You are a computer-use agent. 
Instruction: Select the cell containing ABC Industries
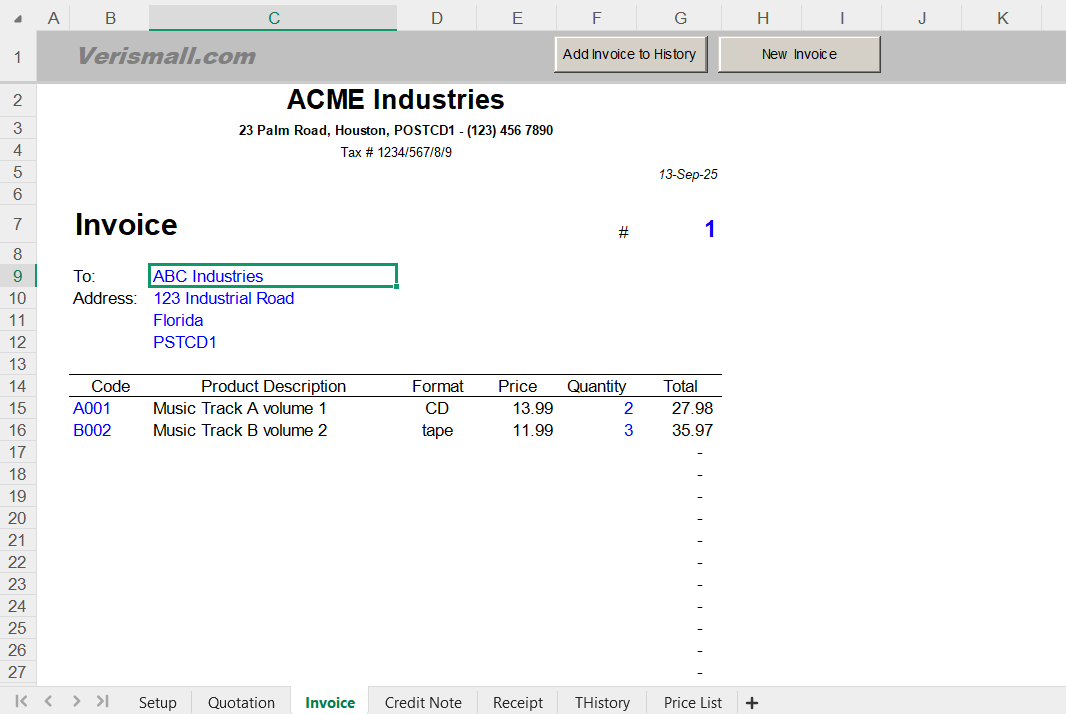click(x=272, y=276)
